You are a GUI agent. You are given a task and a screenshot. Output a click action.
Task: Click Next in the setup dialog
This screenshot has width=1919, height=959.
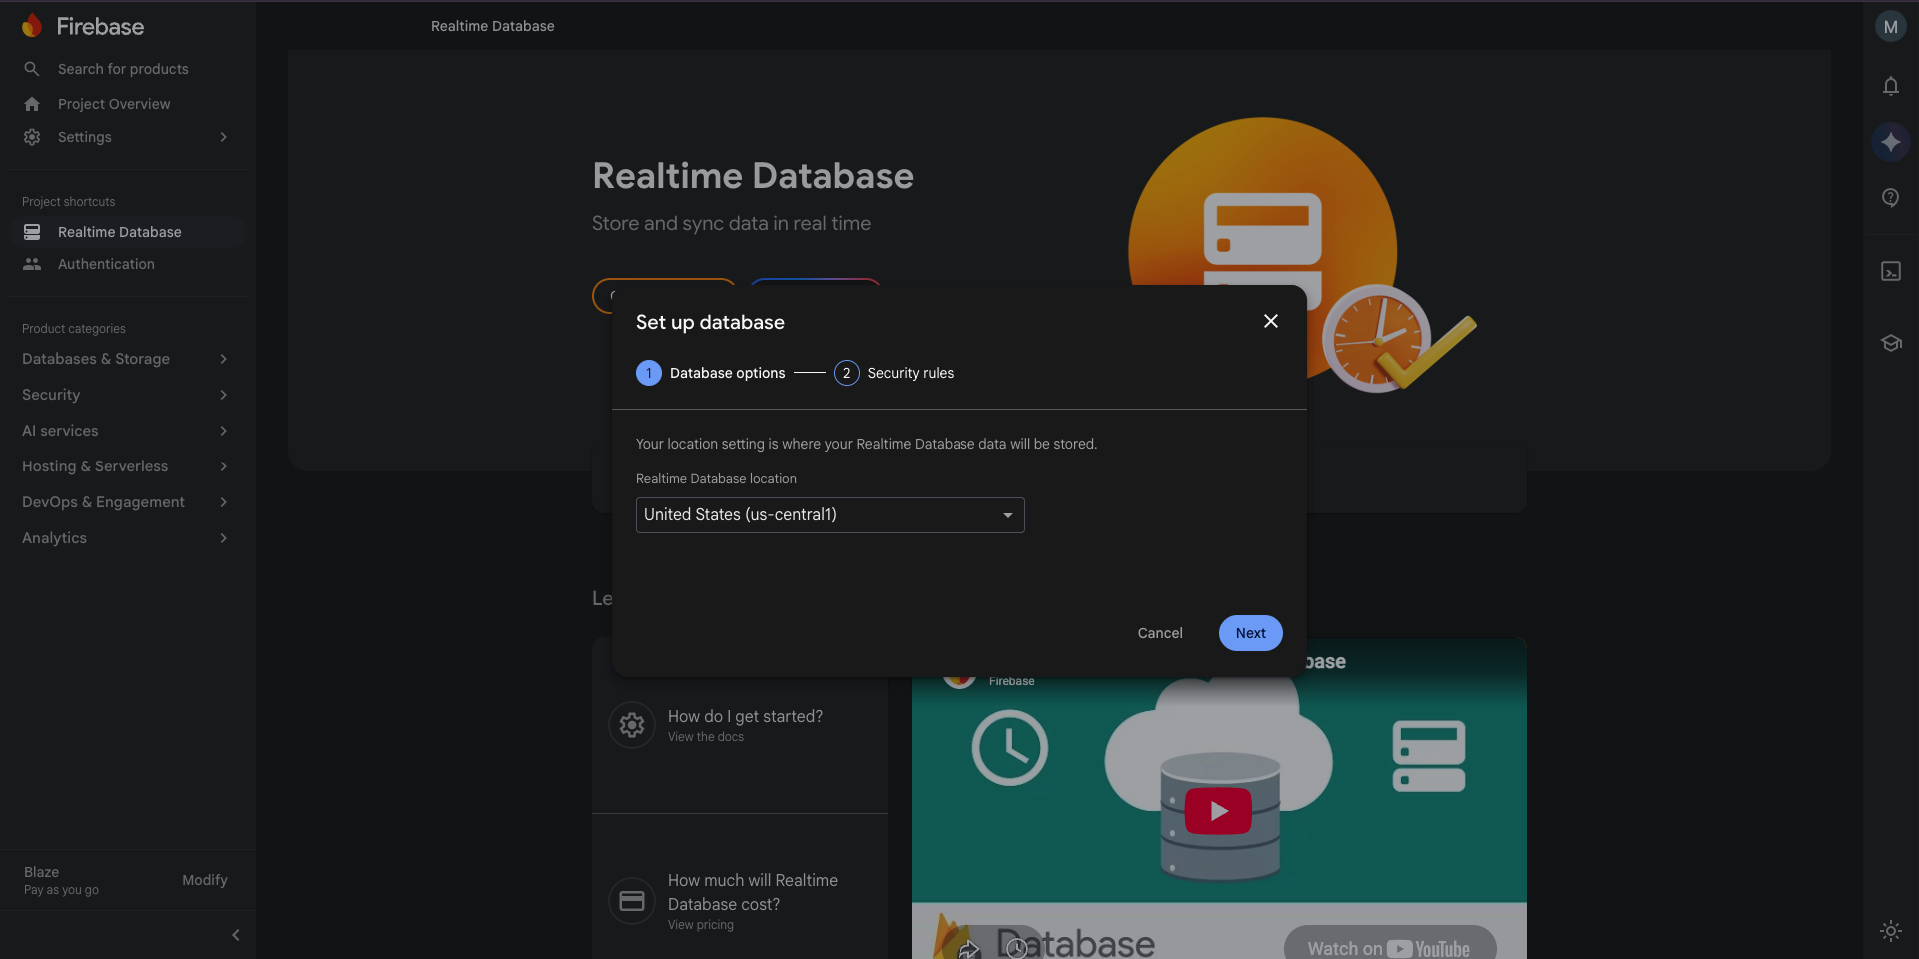(1250, 633)
